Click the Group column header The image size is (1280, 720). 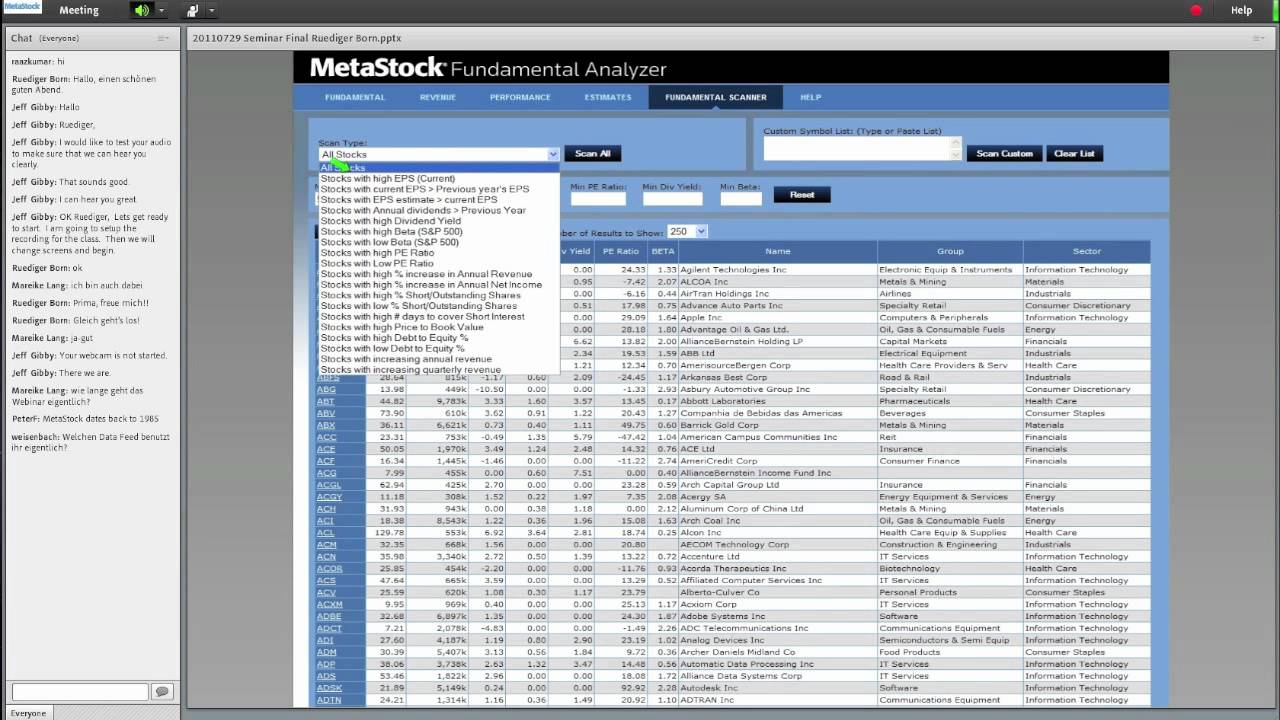949,251
